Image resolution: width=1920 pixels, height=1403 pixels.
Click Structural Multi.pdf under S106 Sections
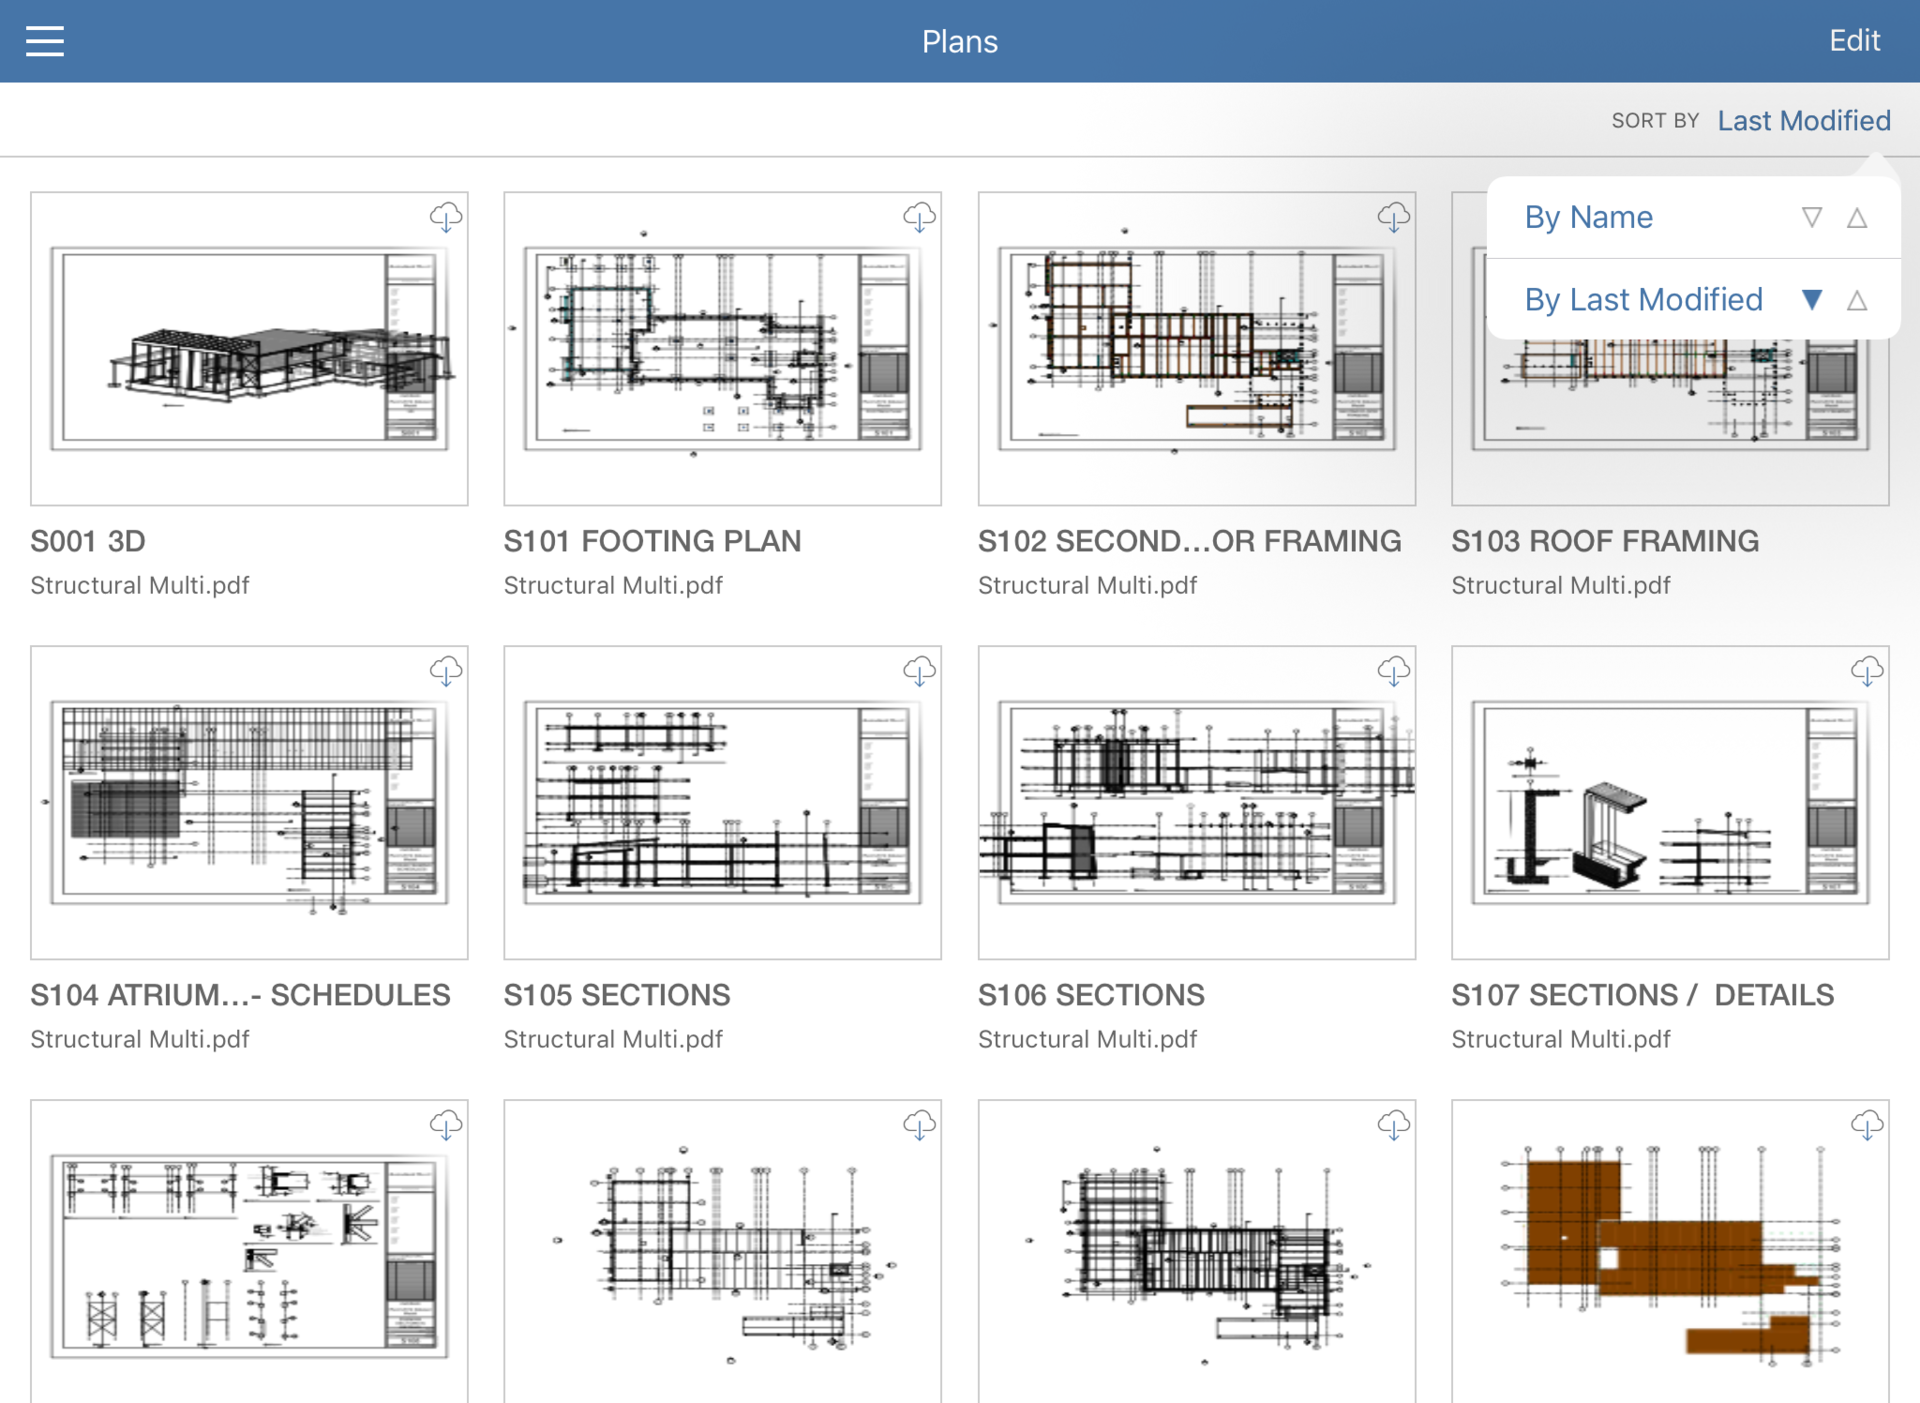pyautogui.click(x=1087, y=1039)
